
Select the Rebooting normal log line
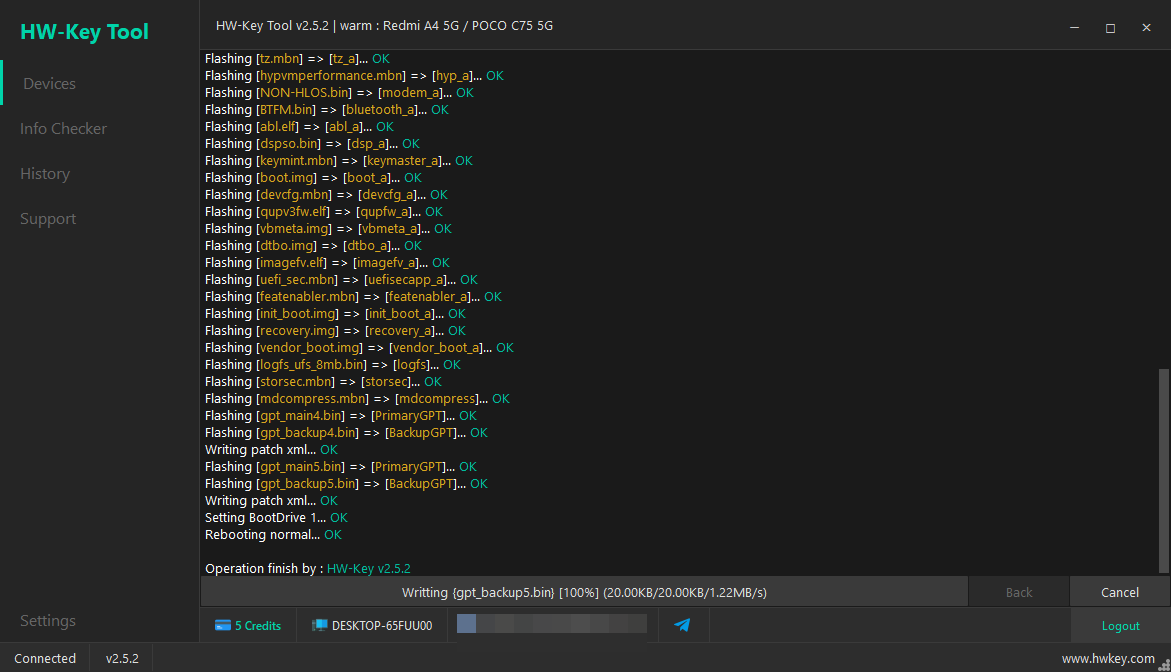[273, 535]
